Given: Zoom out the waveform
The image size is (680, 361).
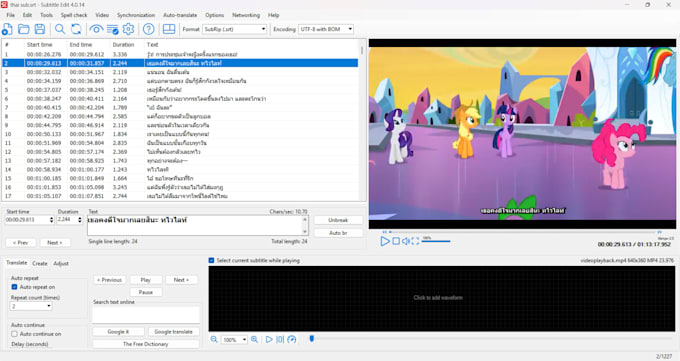Looking at the screenshot, I should click(x=214, y=339).
